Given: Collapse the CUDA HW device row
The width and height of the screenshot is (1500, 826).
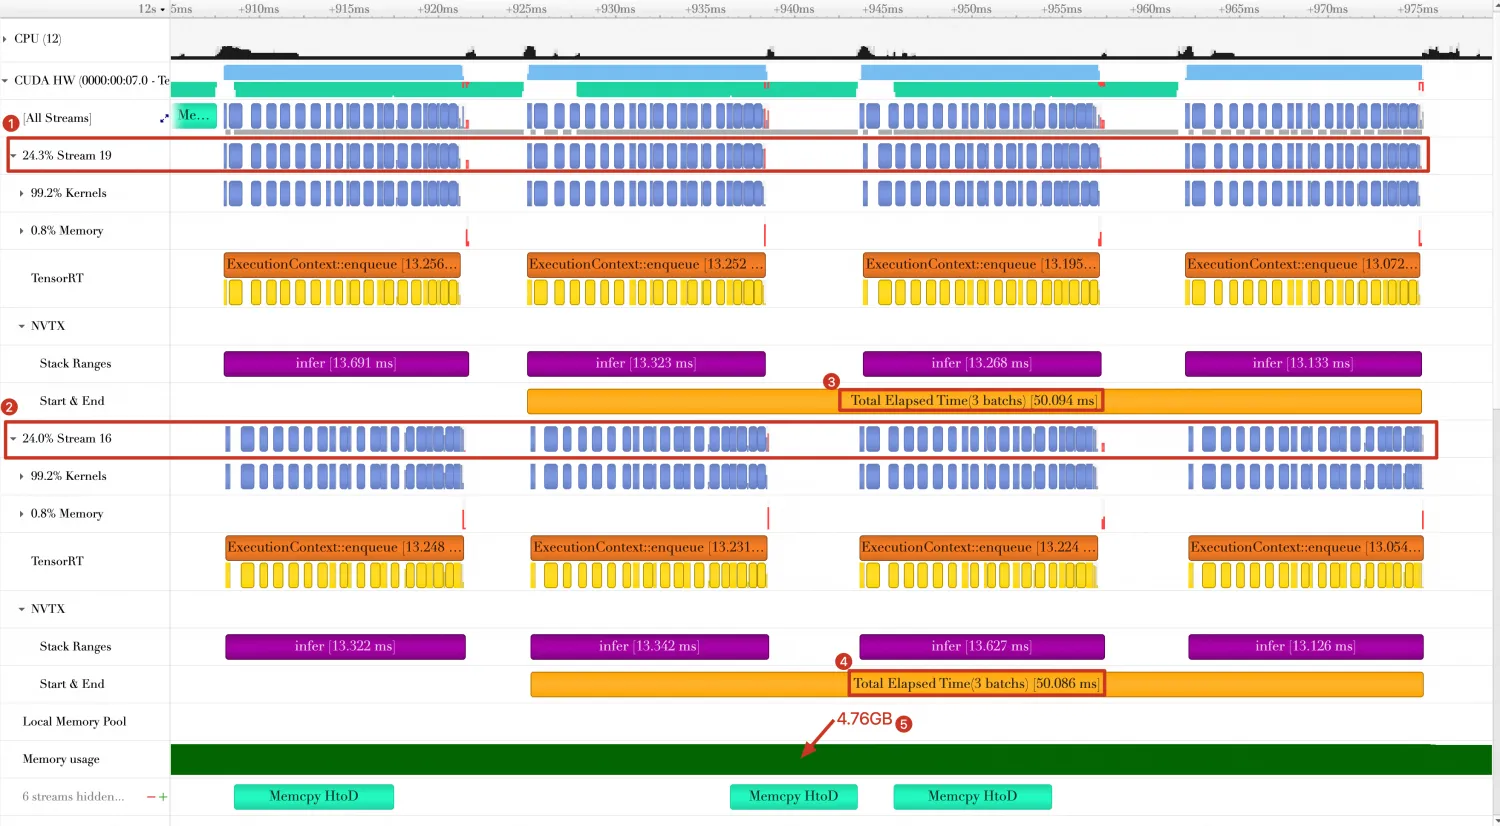Looking at the screenshot, I should [x=5, y=80].
